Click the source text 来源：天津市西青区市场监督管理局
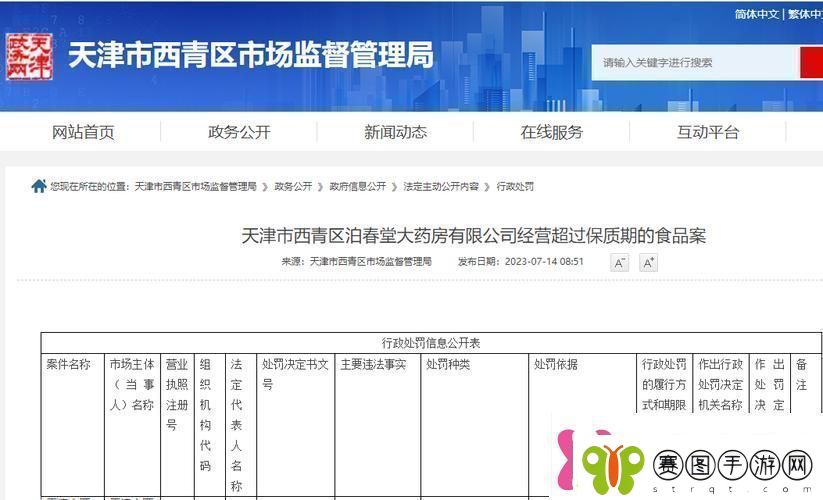Image resolution: width=823 pixels, height=500 pixels. click(x=356, y=261)
